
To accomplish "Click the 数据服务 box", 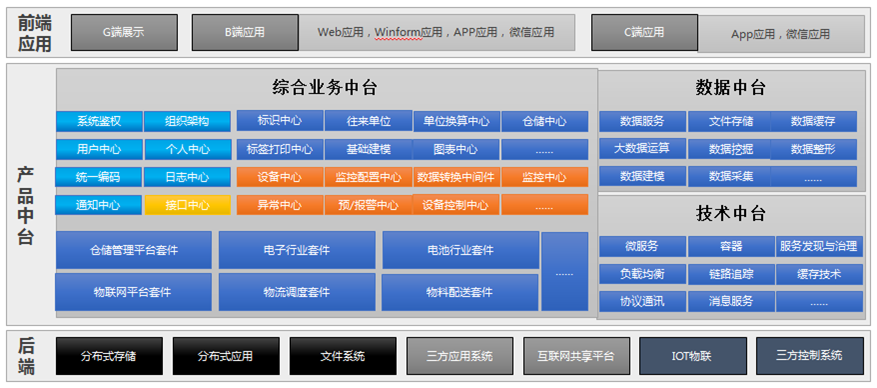I will [x=643, y=121].
